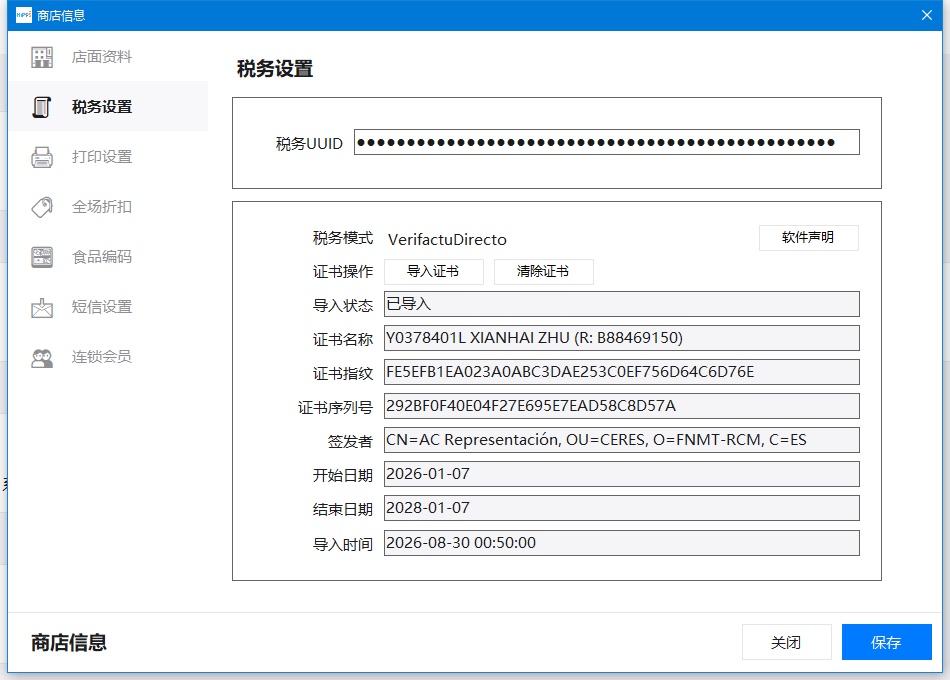The height and width of the screenshot is (680, 950).
Task: Click the 税务模式 label
Action: (343, 238)
